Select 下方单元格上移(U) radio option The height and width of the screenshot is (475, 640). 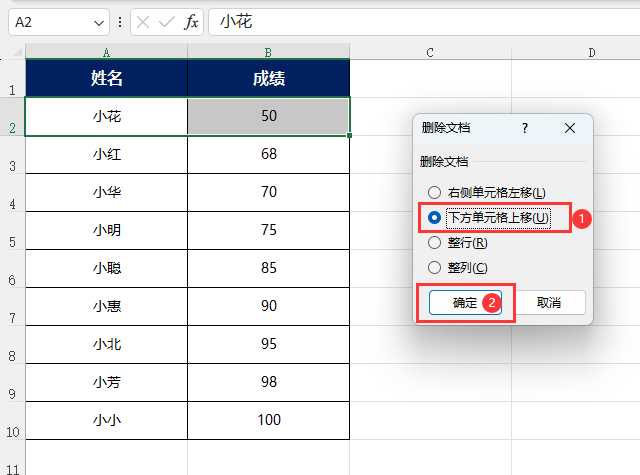[x=434, y=218]
